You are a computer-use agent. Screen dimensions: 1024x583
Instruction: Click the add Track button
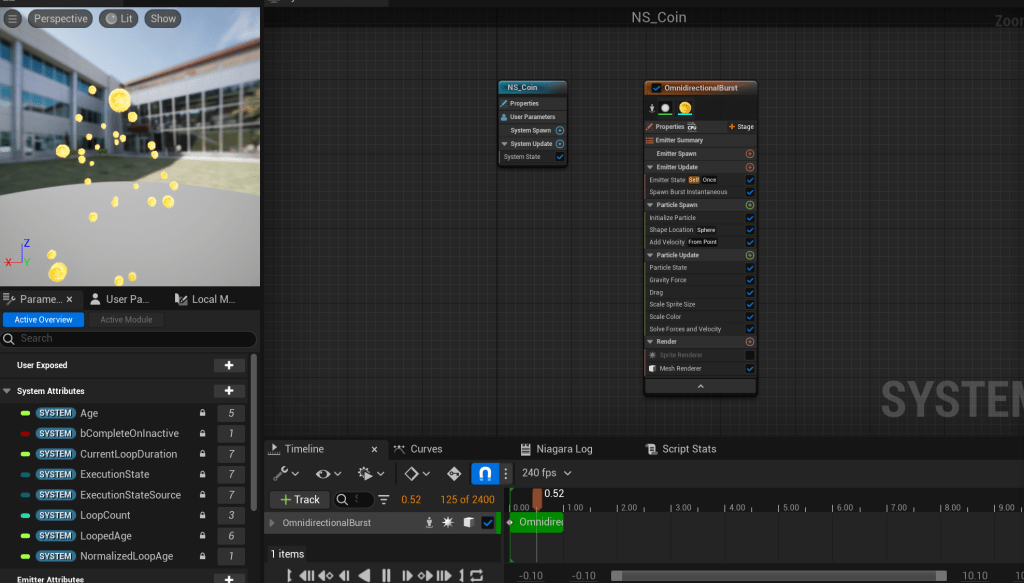299,499
